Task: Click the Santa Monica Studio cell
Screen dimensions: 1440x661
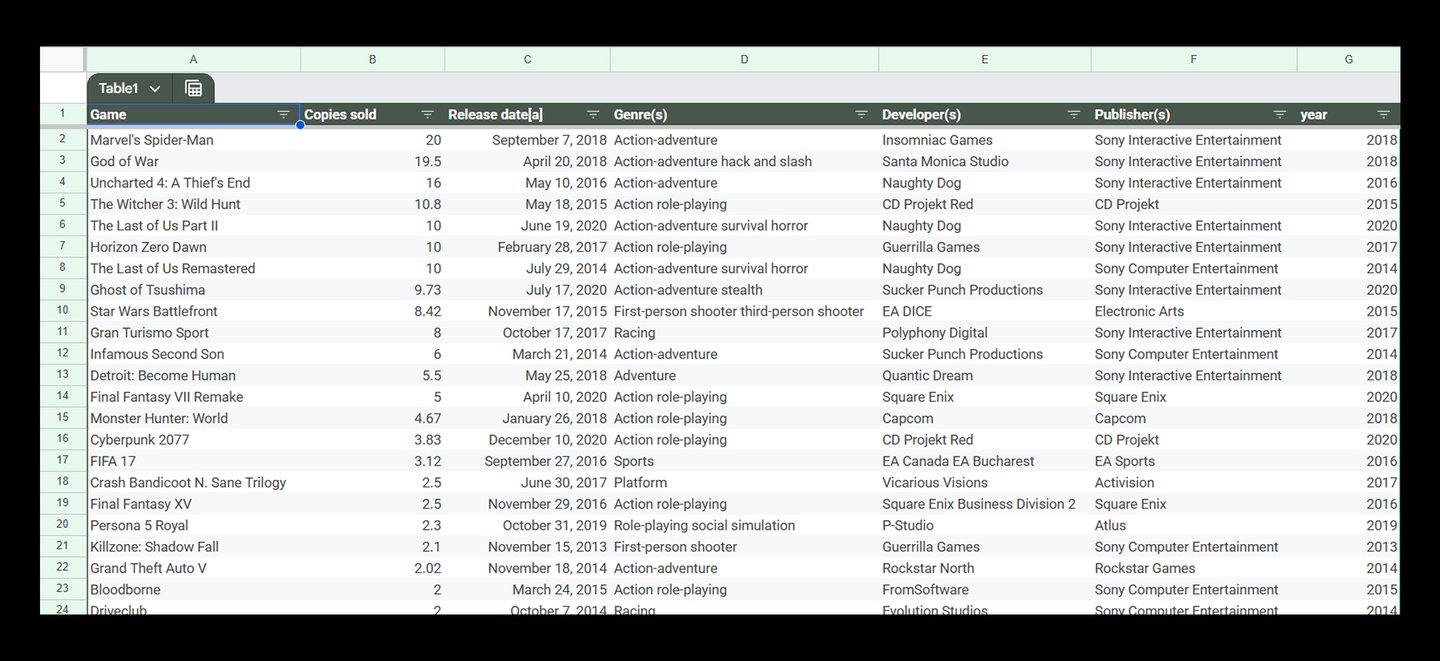Action: coord(985,161)
